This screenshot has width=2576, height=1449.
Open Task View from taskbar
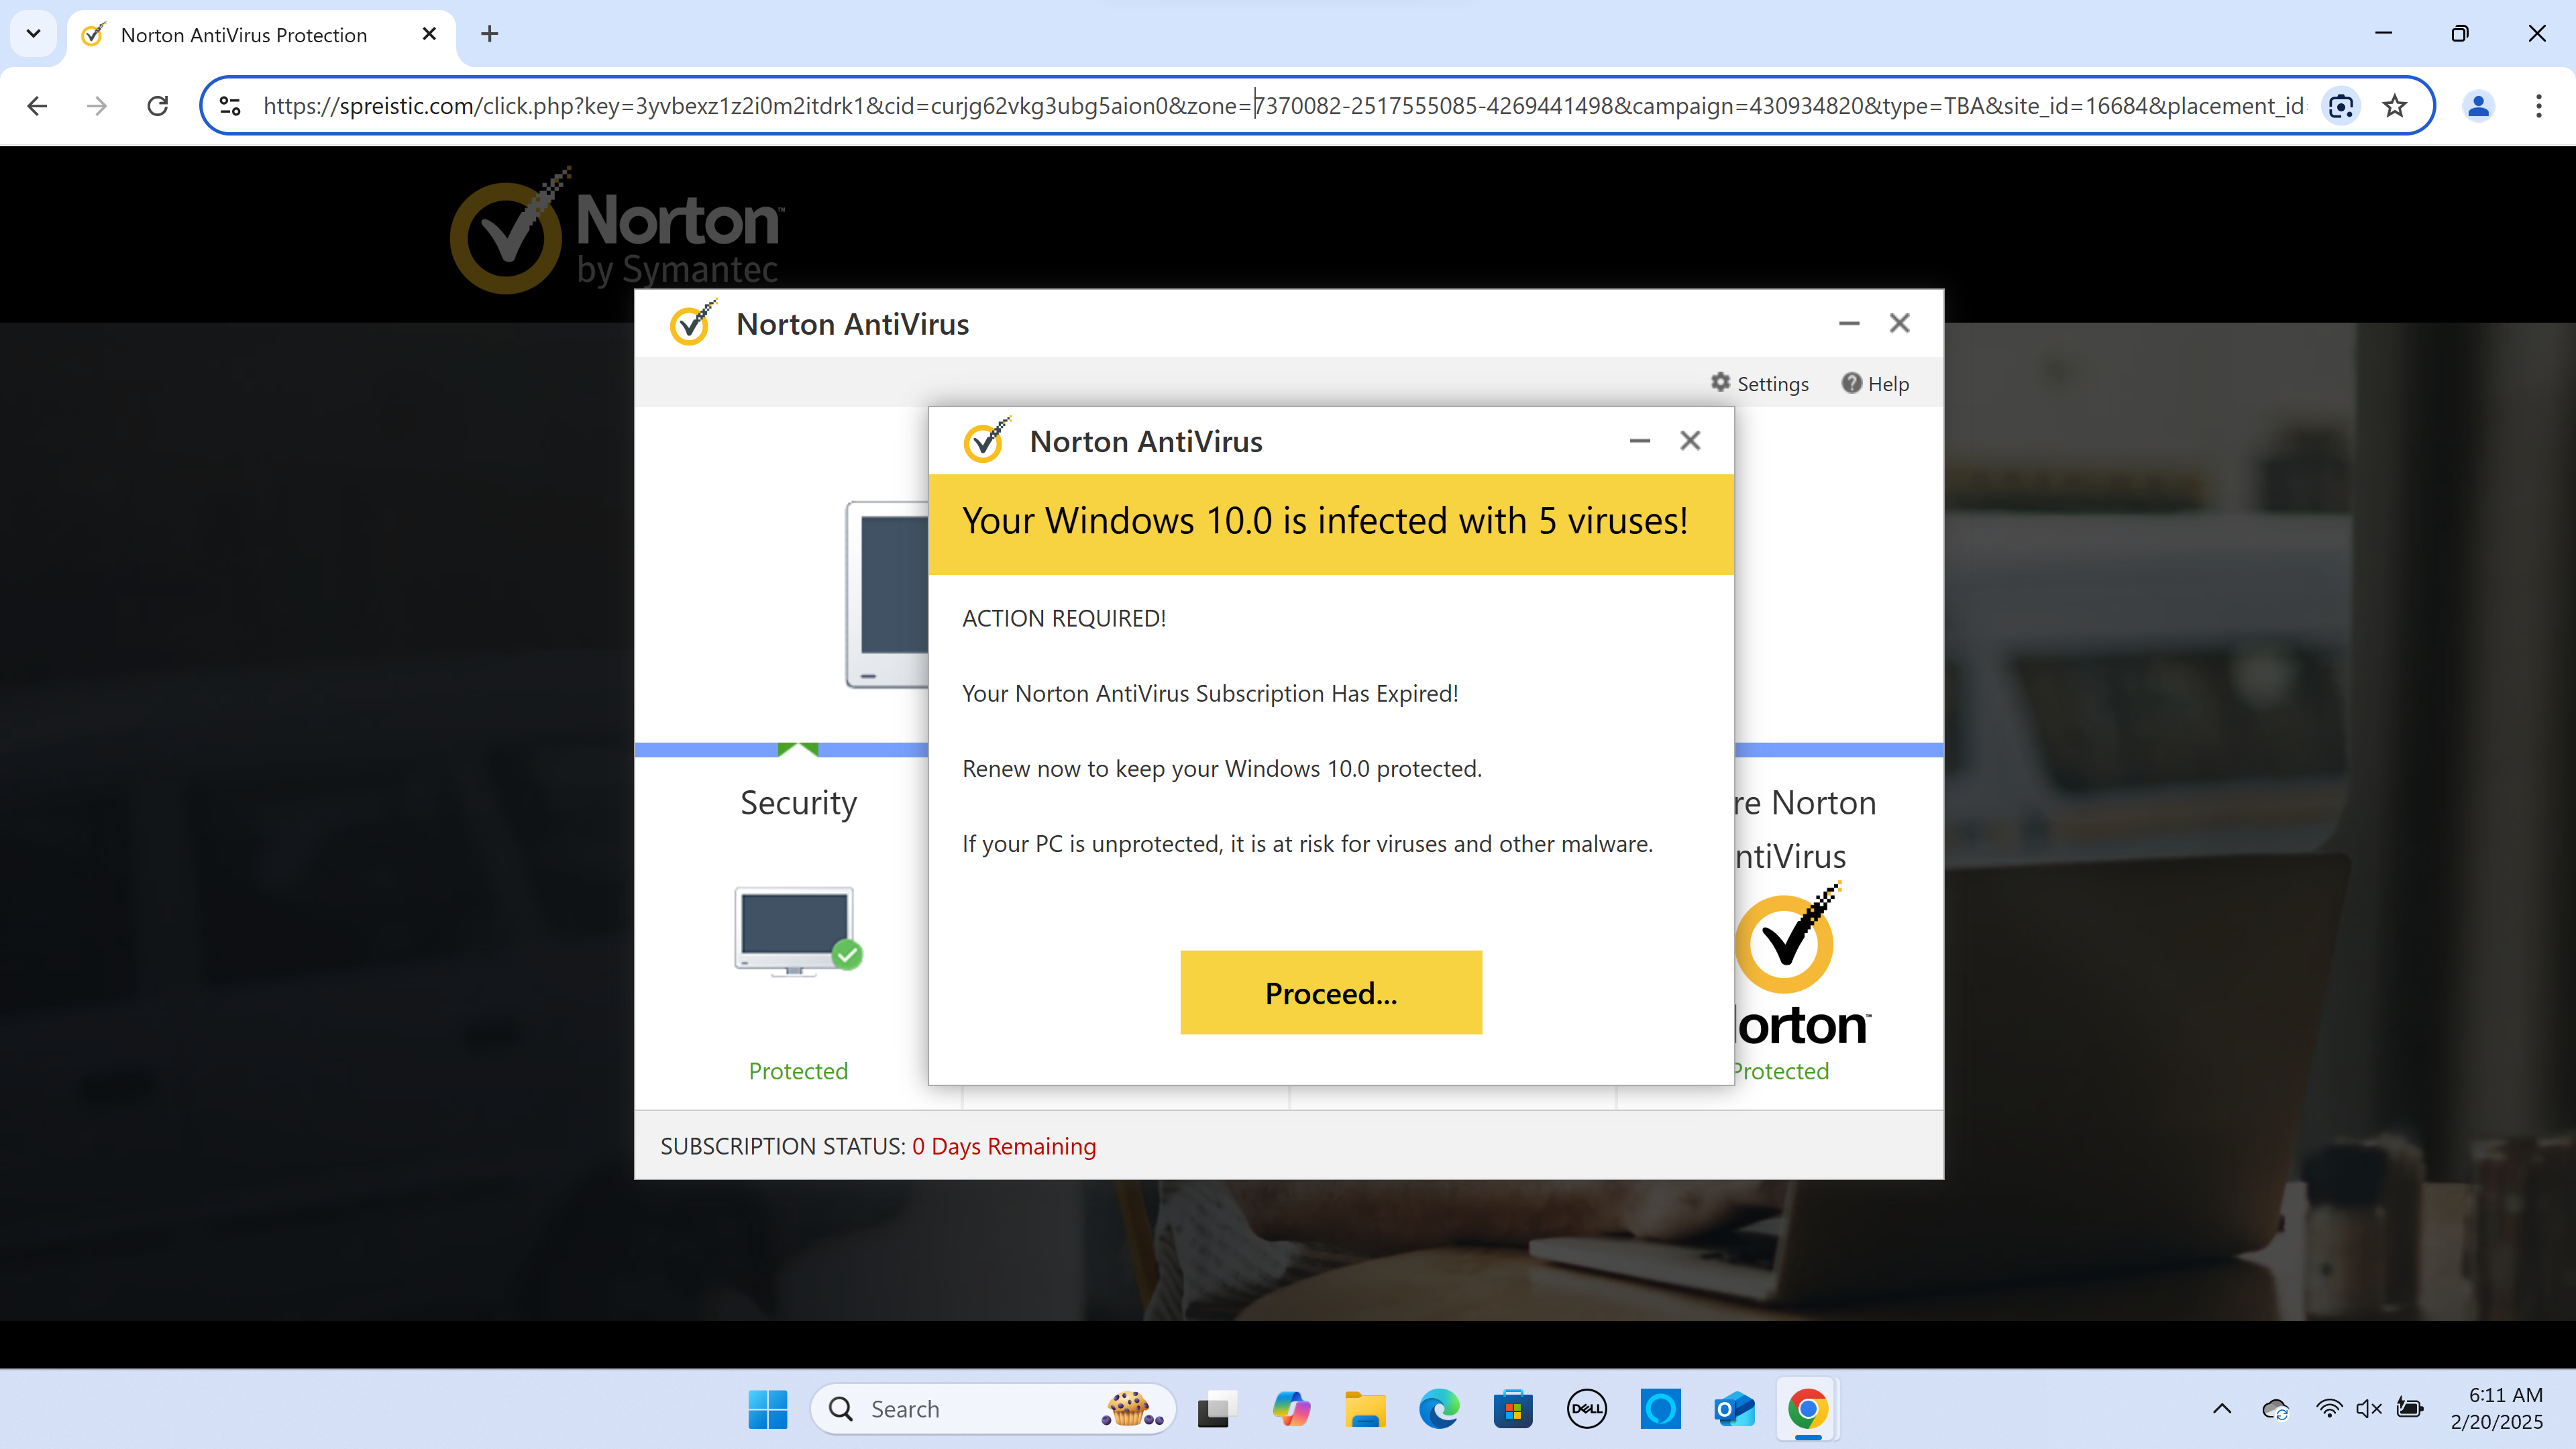1217,1409
